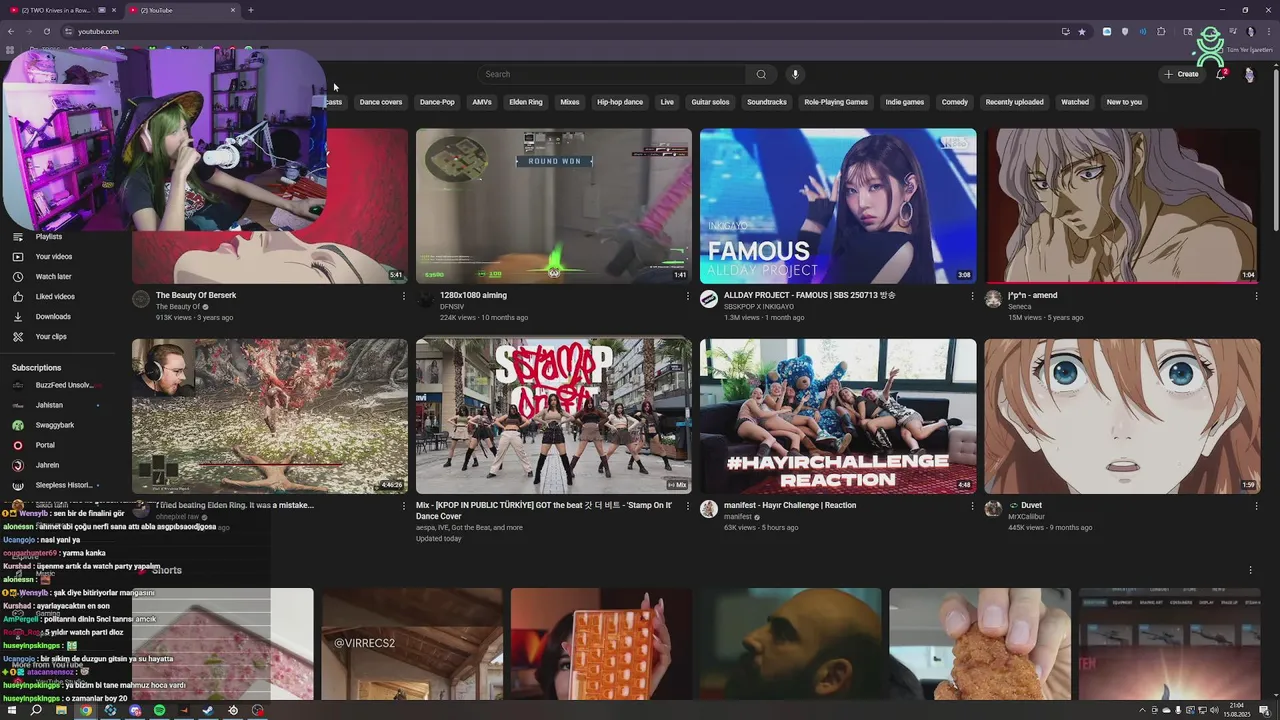
Task: Open options menu for Hayır Challenge Reaction
Action: point(972,506)
